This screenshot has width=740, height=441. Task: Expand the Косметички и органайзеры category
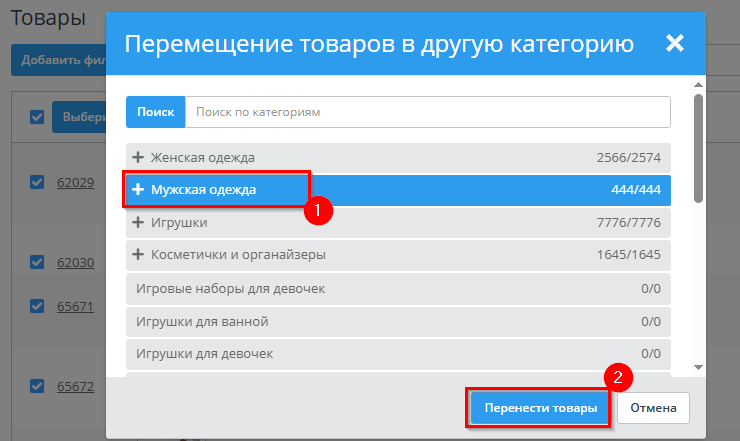pyautogui.click(x=138, y=254)
